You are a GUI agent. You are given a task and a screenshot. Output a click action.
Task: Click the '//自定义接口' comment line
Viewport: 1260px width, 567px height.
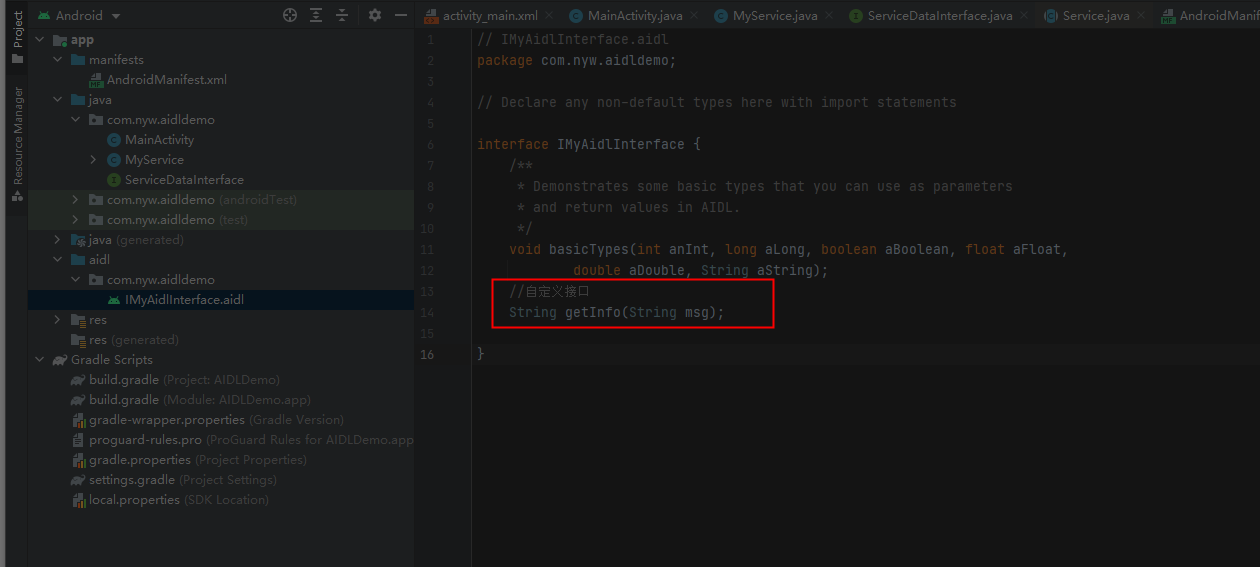pyautogui.click(x=550, y=292)
